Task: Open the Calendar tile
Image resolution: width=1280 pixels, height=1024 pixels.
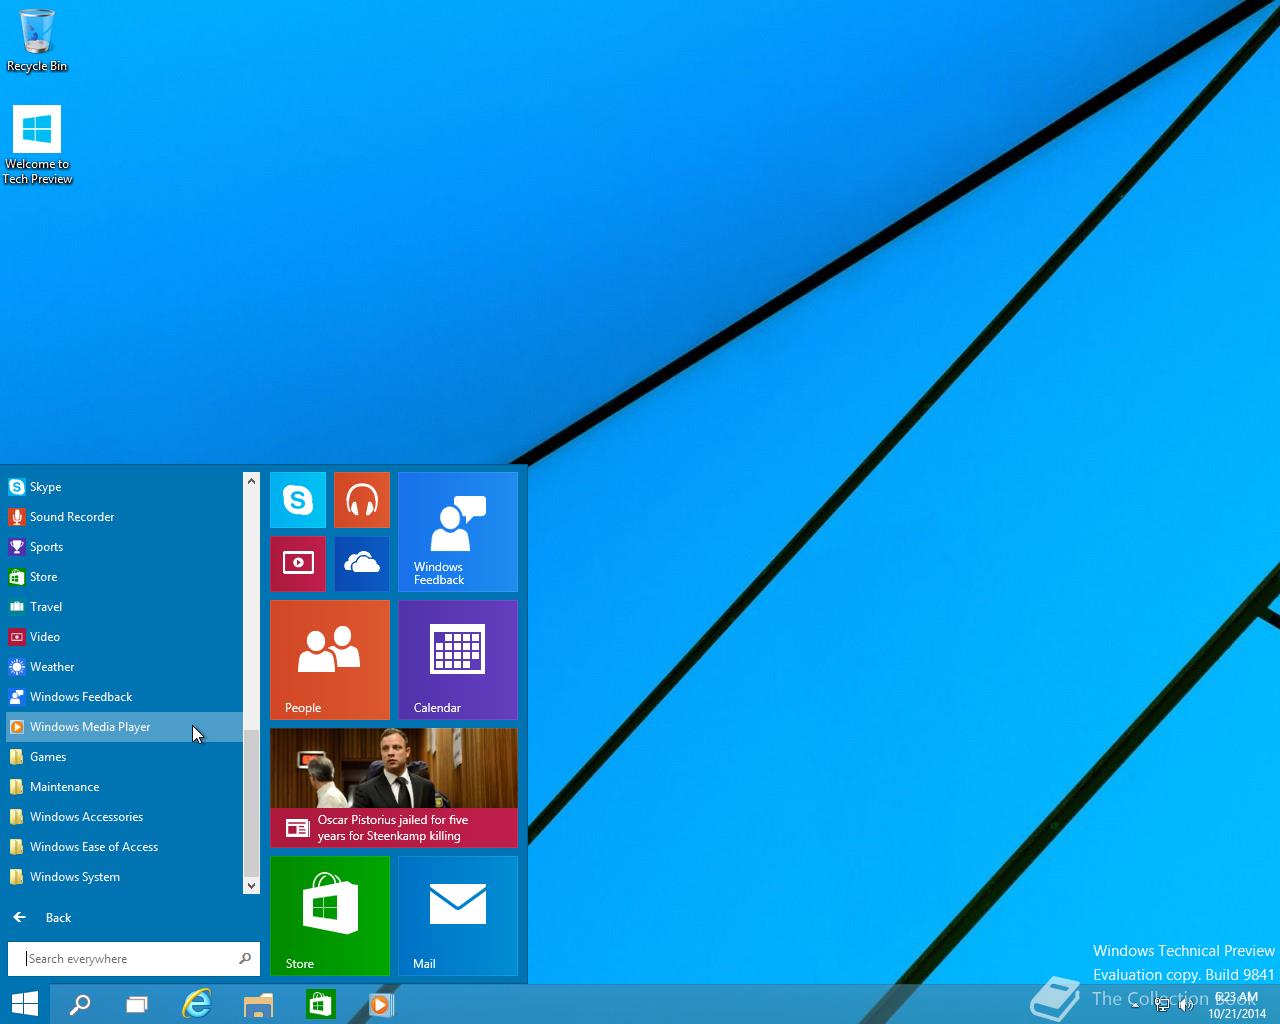Action: tap(457, 659)
